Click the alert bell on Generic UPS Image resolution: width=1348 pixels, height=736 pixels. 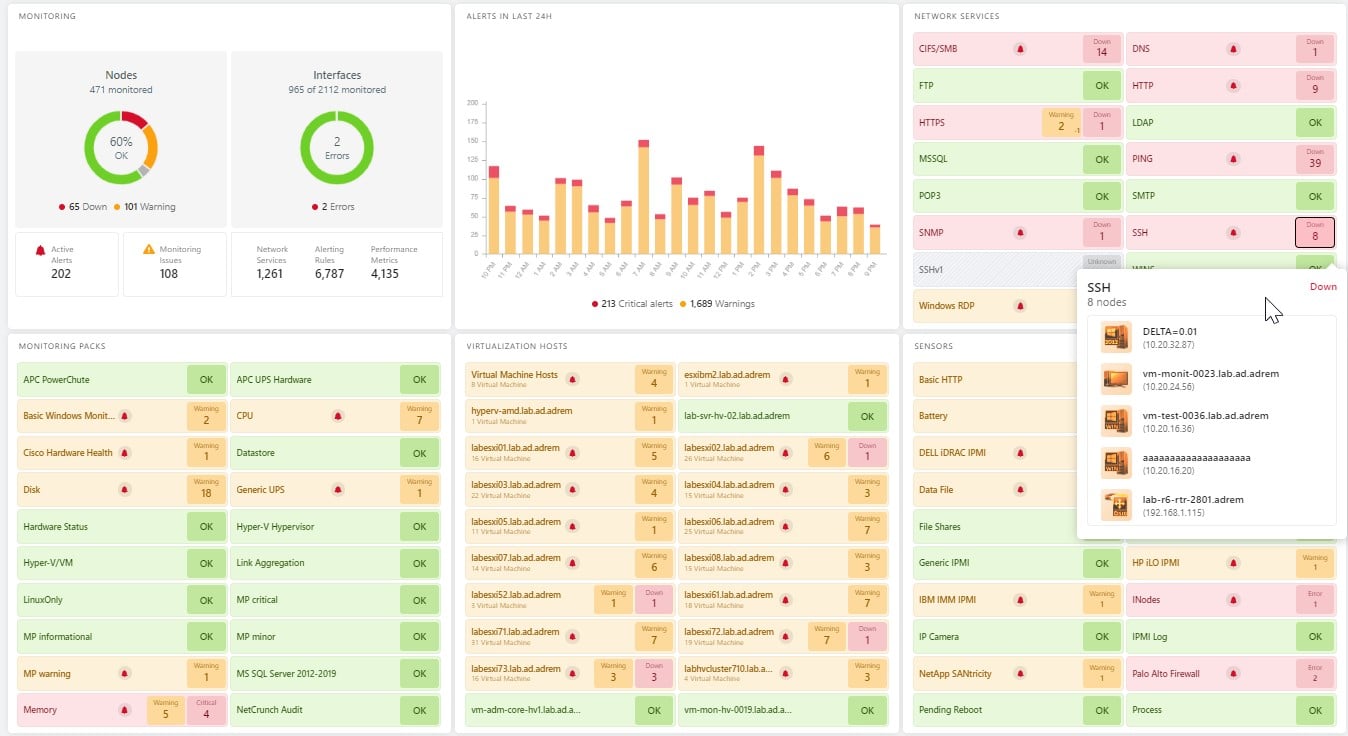(x=338, y=490)
